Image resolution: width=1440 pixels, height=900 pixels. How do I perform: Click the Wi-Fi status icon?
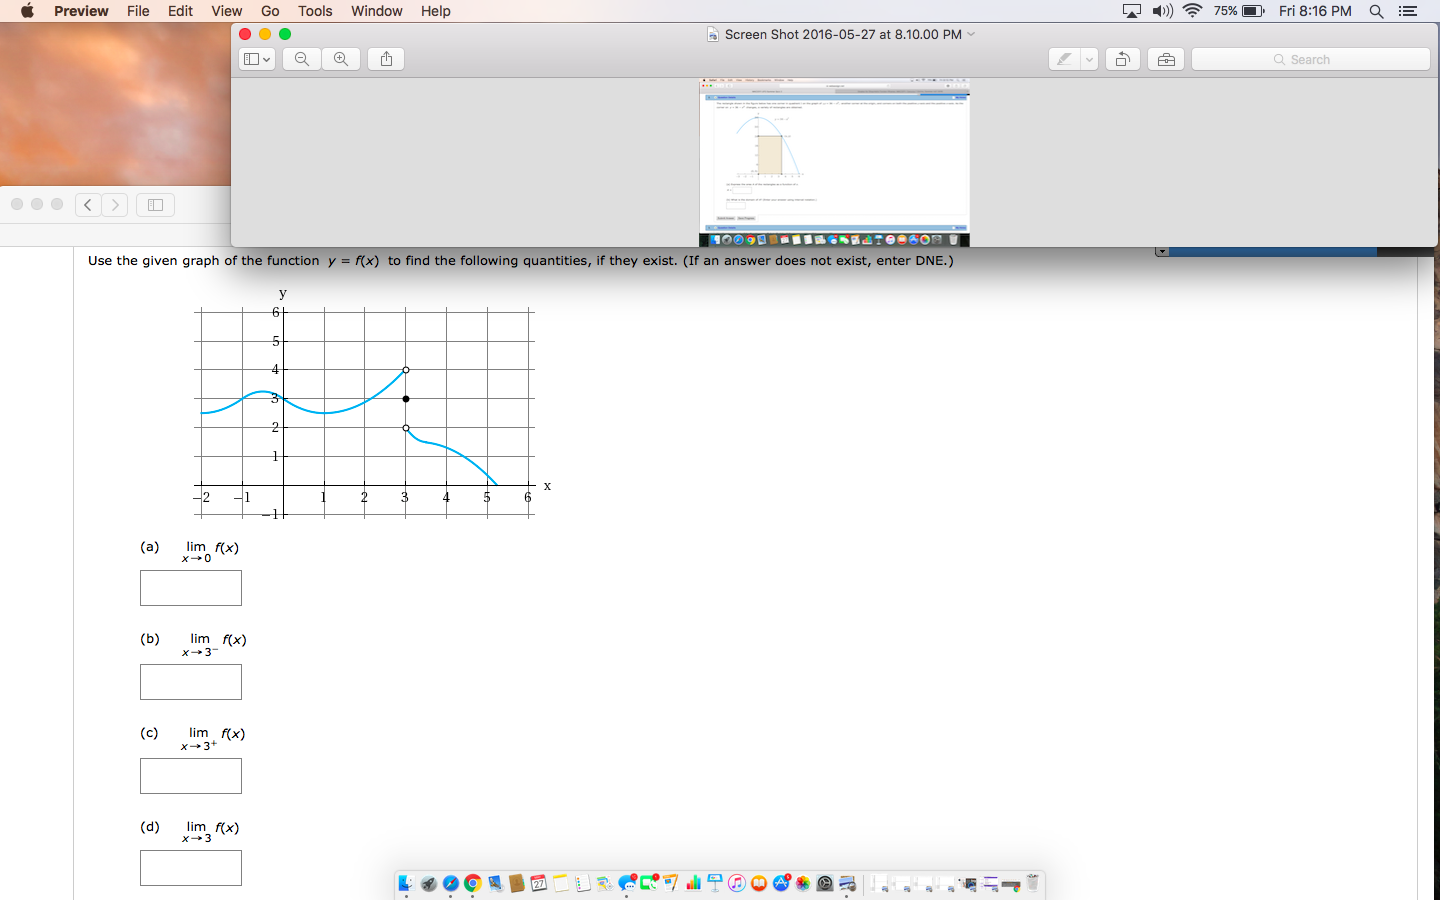click(x=1191, y=11)
